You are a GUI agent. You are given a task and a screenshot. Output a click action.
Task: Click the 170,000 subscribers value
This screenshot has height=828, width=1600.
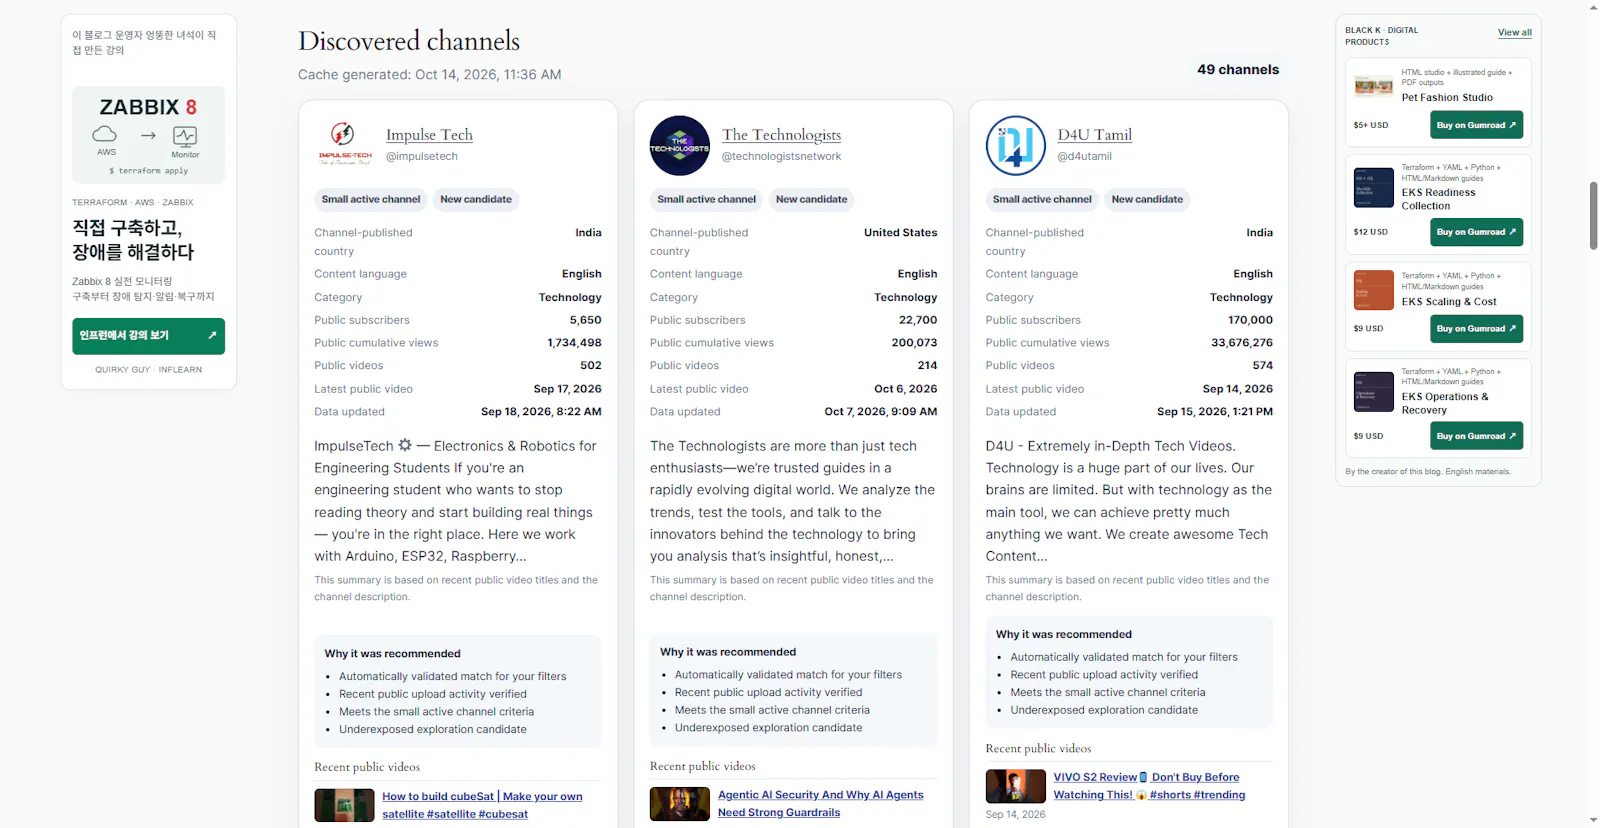[1250, 321]
